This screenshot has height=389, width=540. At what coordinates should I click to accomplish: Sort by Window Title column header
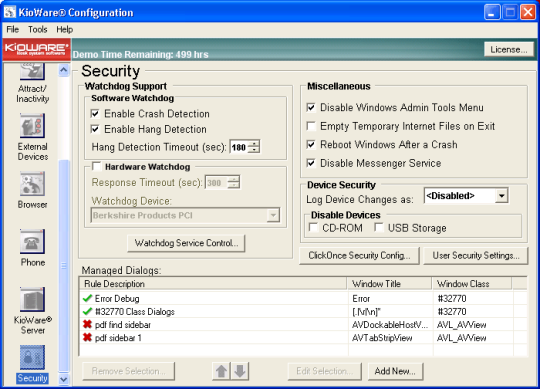[390, 284]
